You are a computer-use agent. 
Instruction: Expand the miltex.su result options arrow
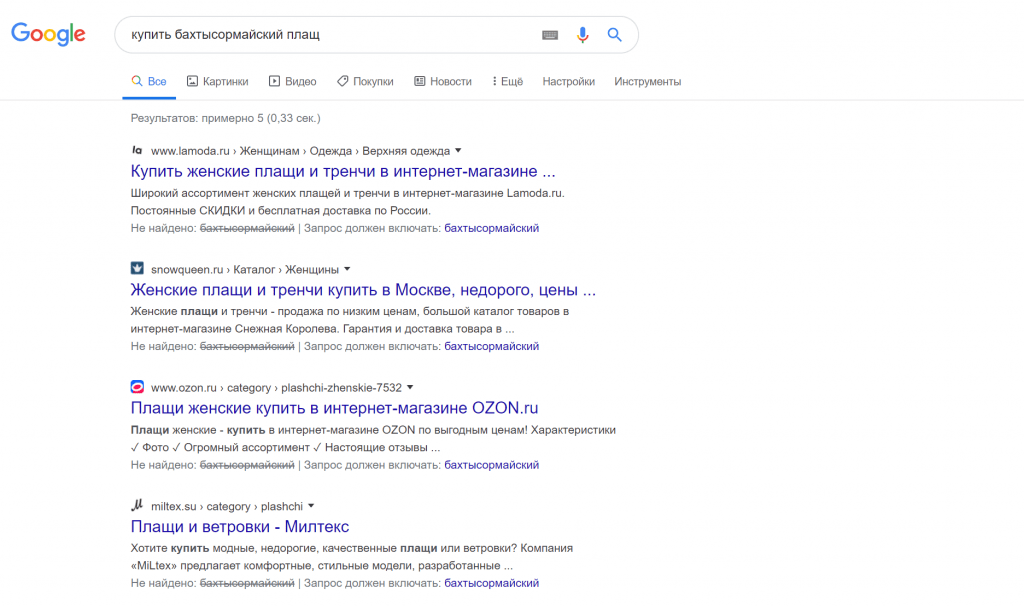point(312,505)
